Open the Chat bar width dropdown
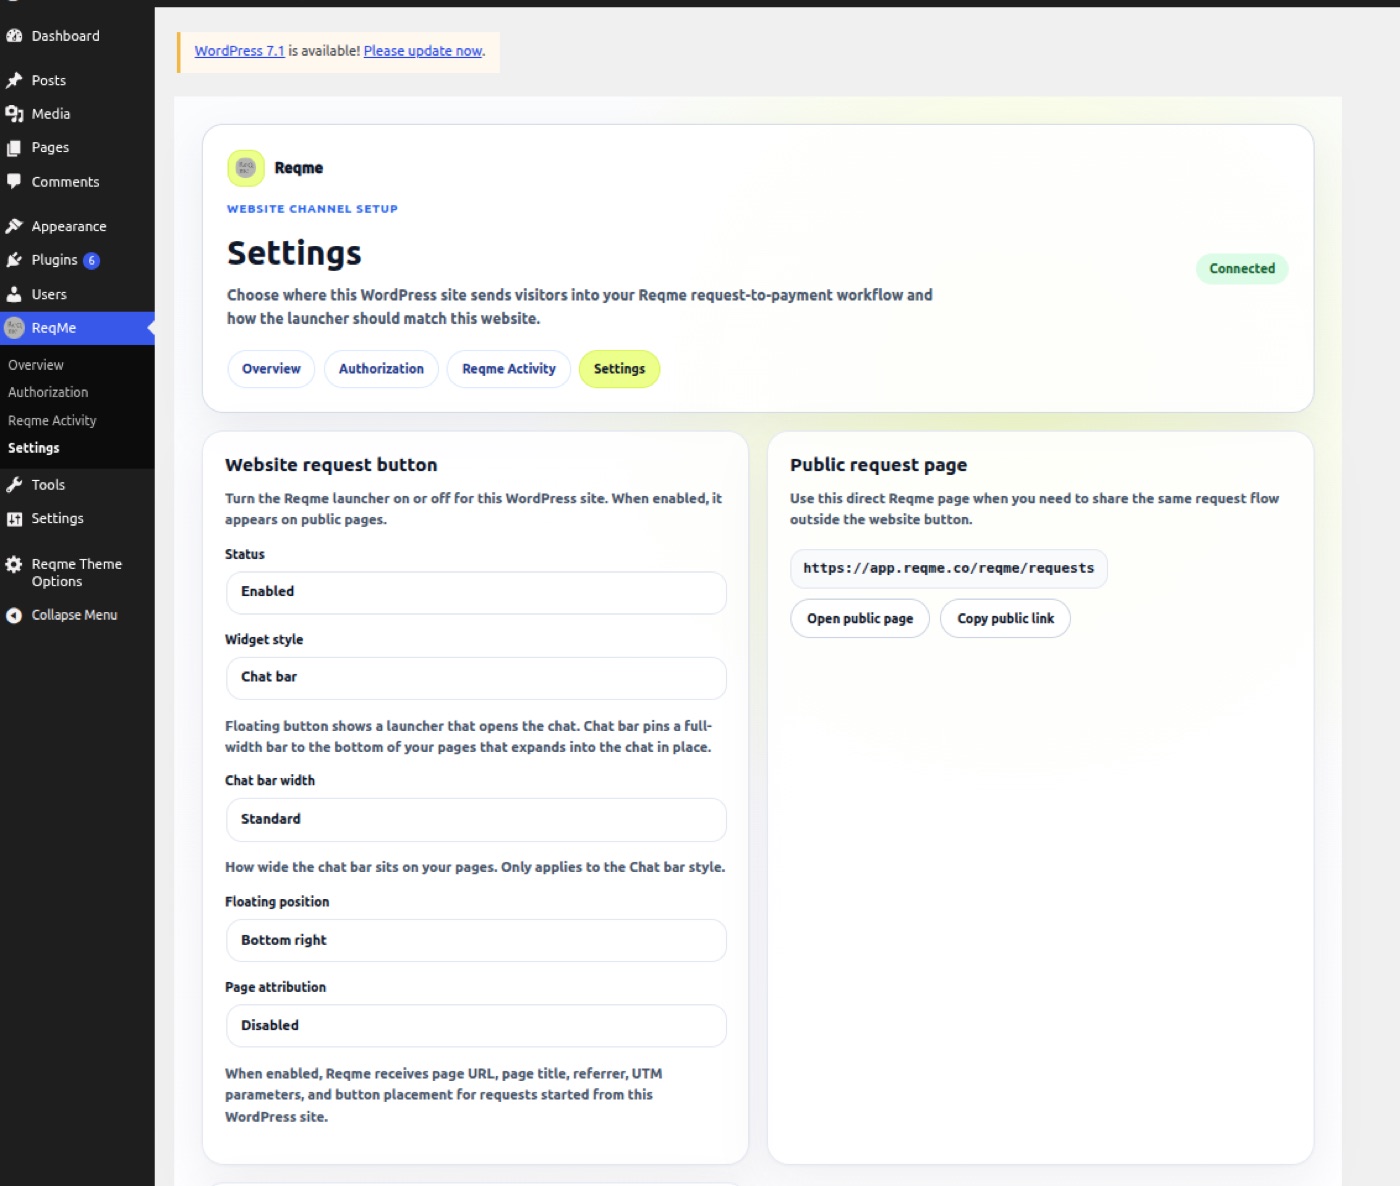Image resolution: width=1400 pixels, height=1186 pixels. (x=476, y=819)
